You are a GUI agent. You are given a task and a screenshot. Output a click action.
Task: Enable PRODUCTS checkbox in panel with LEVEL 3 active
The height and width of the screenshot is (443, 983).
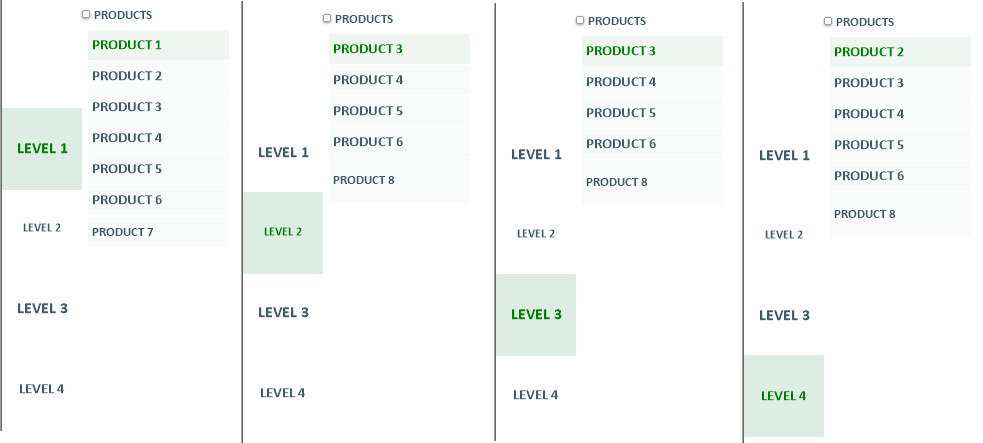(580, 20)
